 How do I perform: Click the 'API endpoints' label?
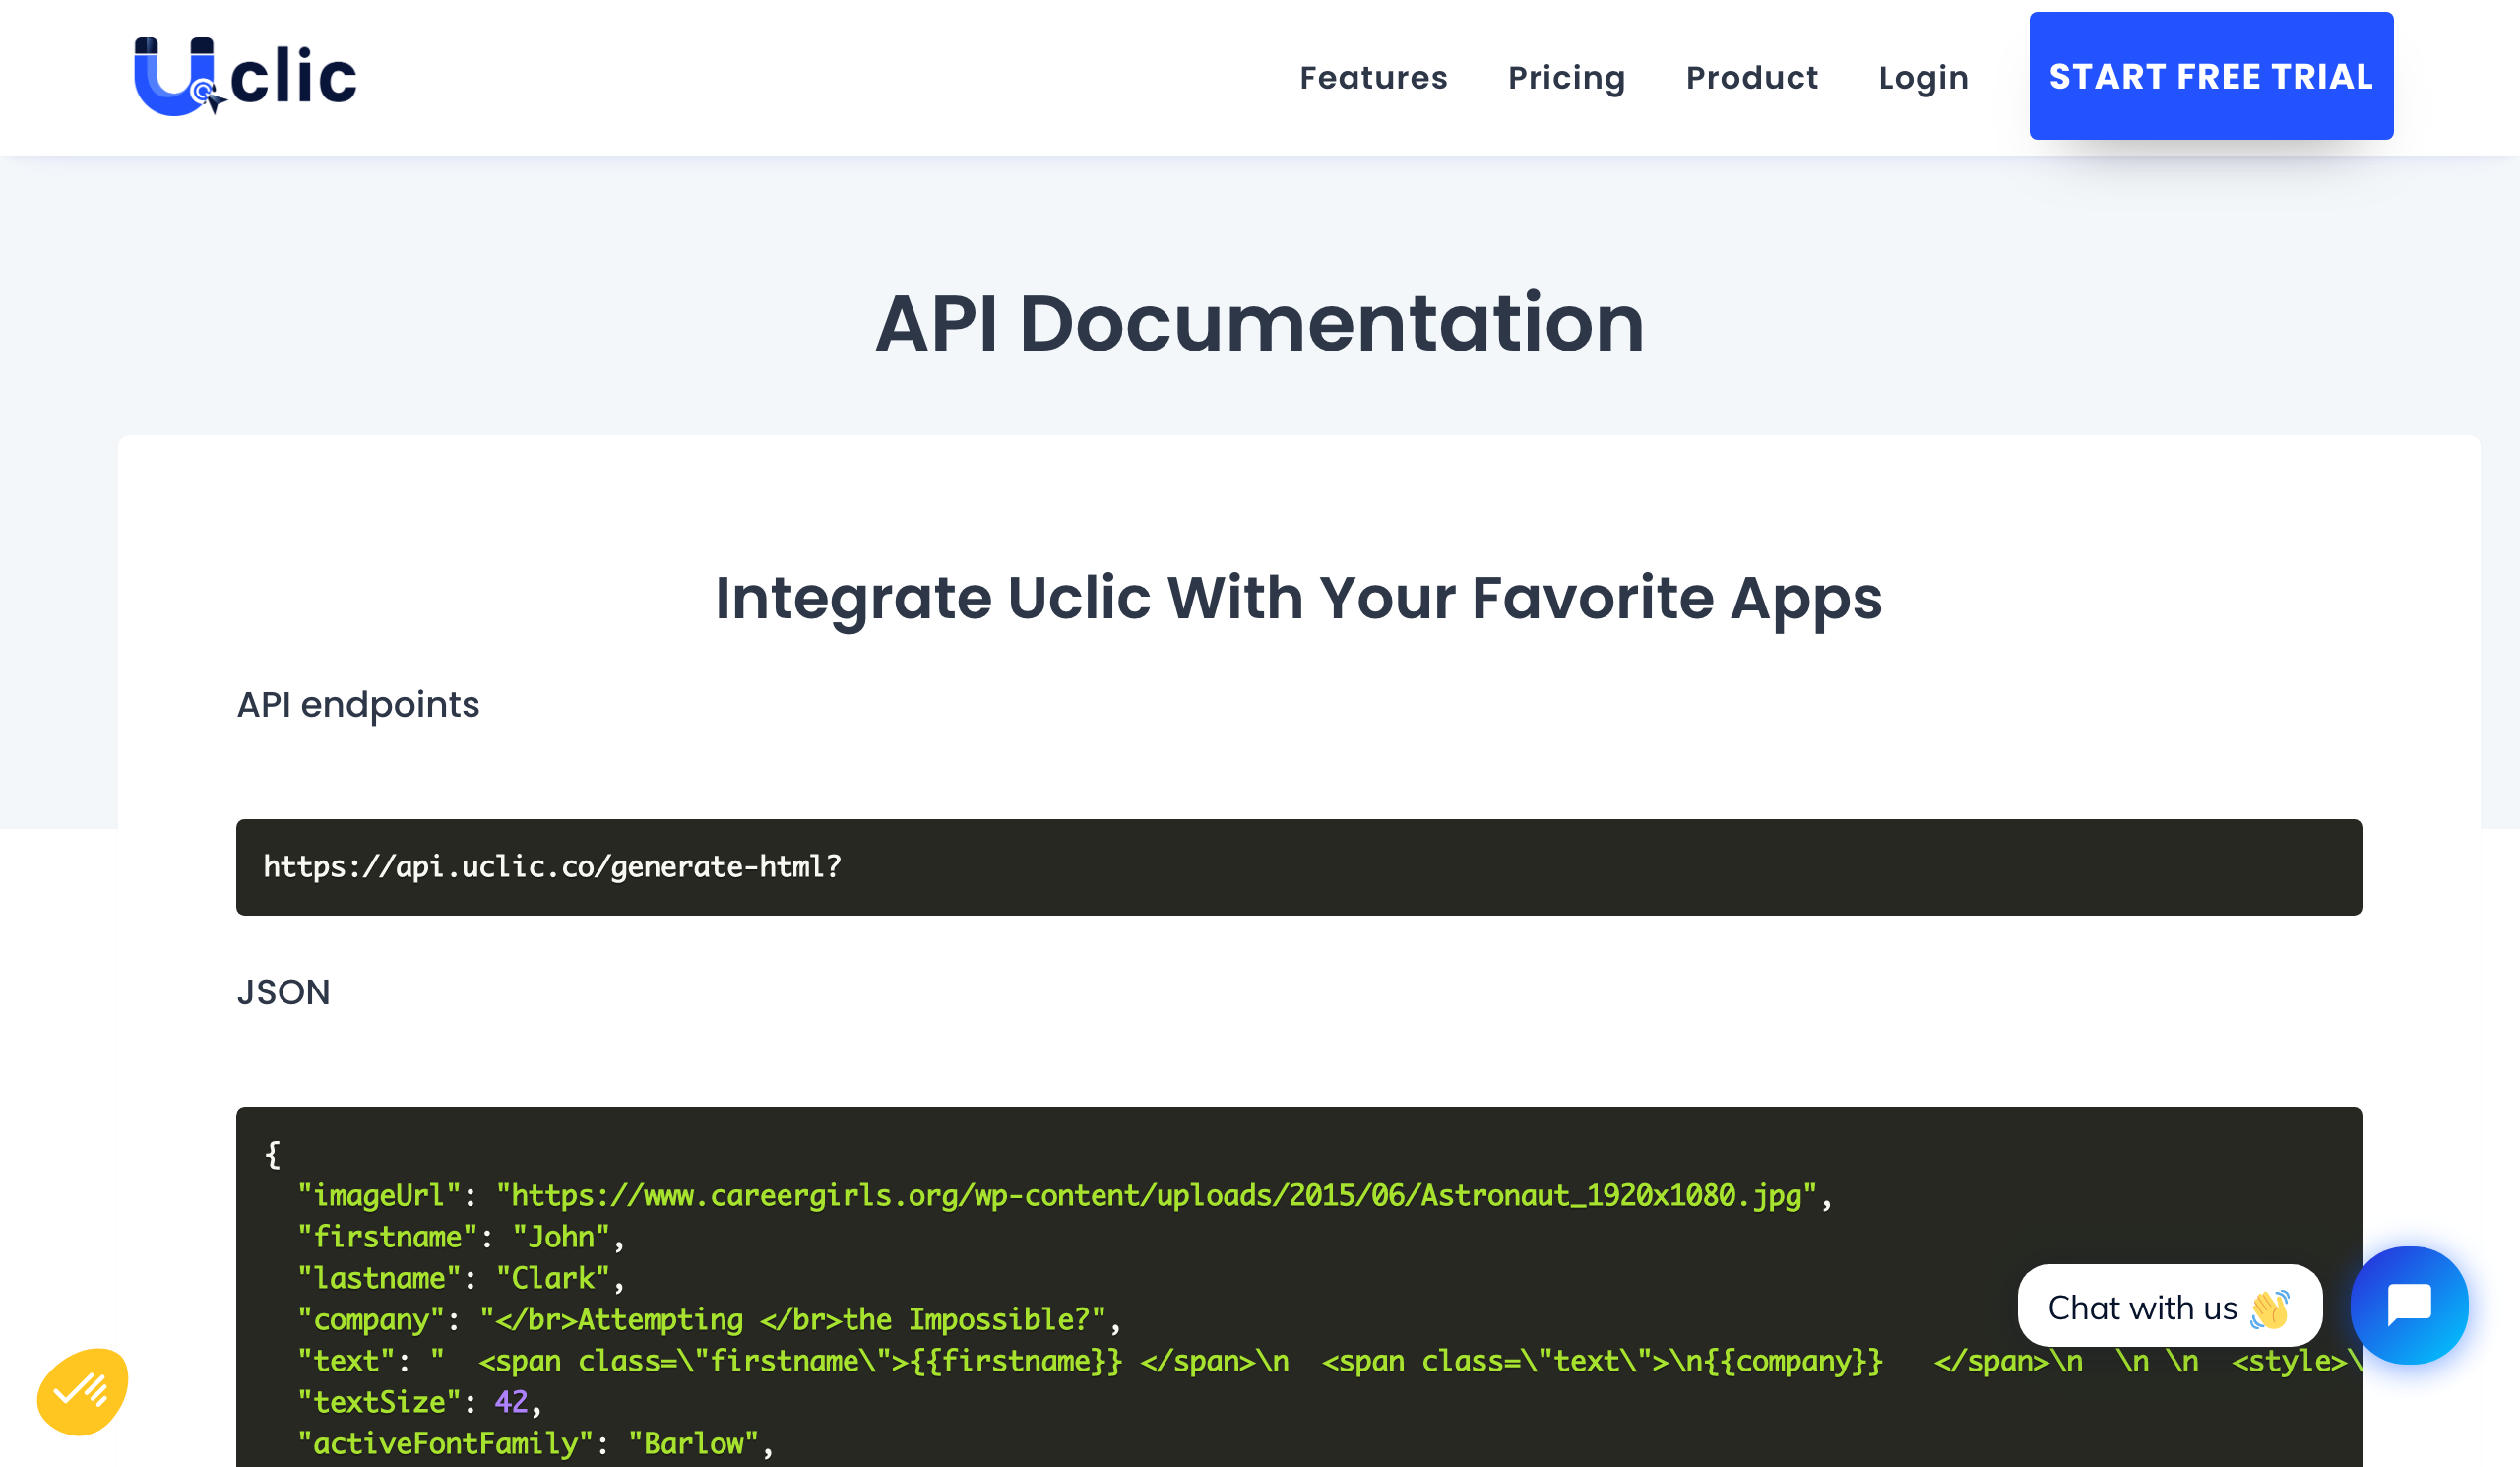(358, 705)
